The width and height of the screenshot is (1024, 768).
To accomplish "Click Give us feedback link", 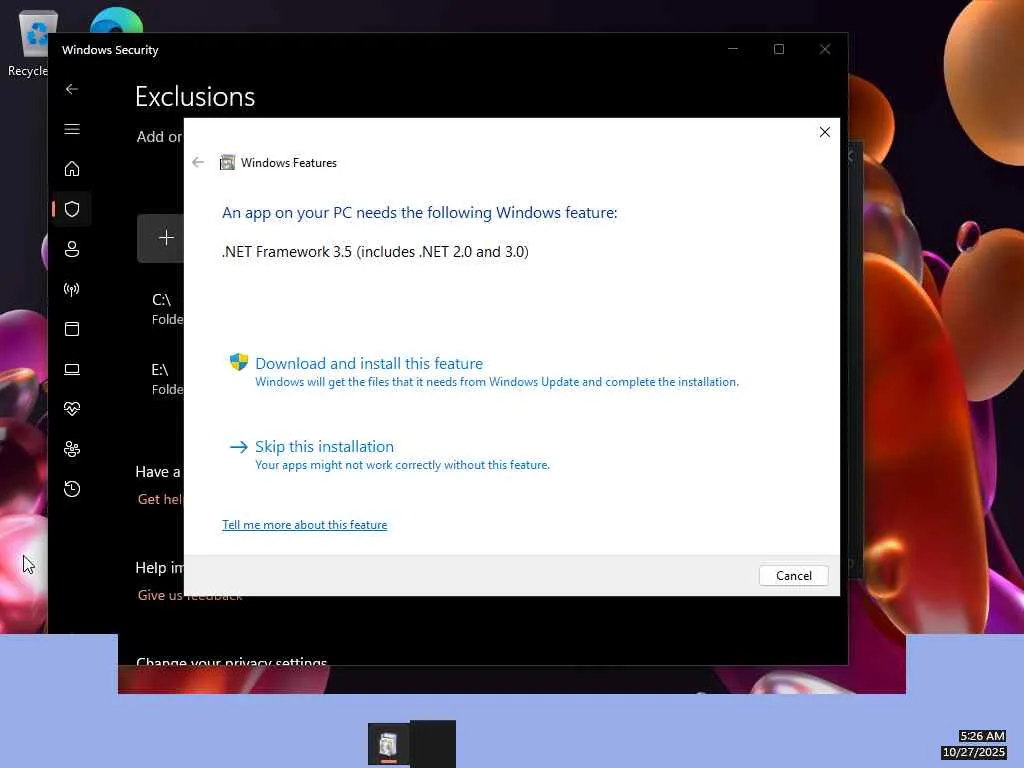I will 189,596.
